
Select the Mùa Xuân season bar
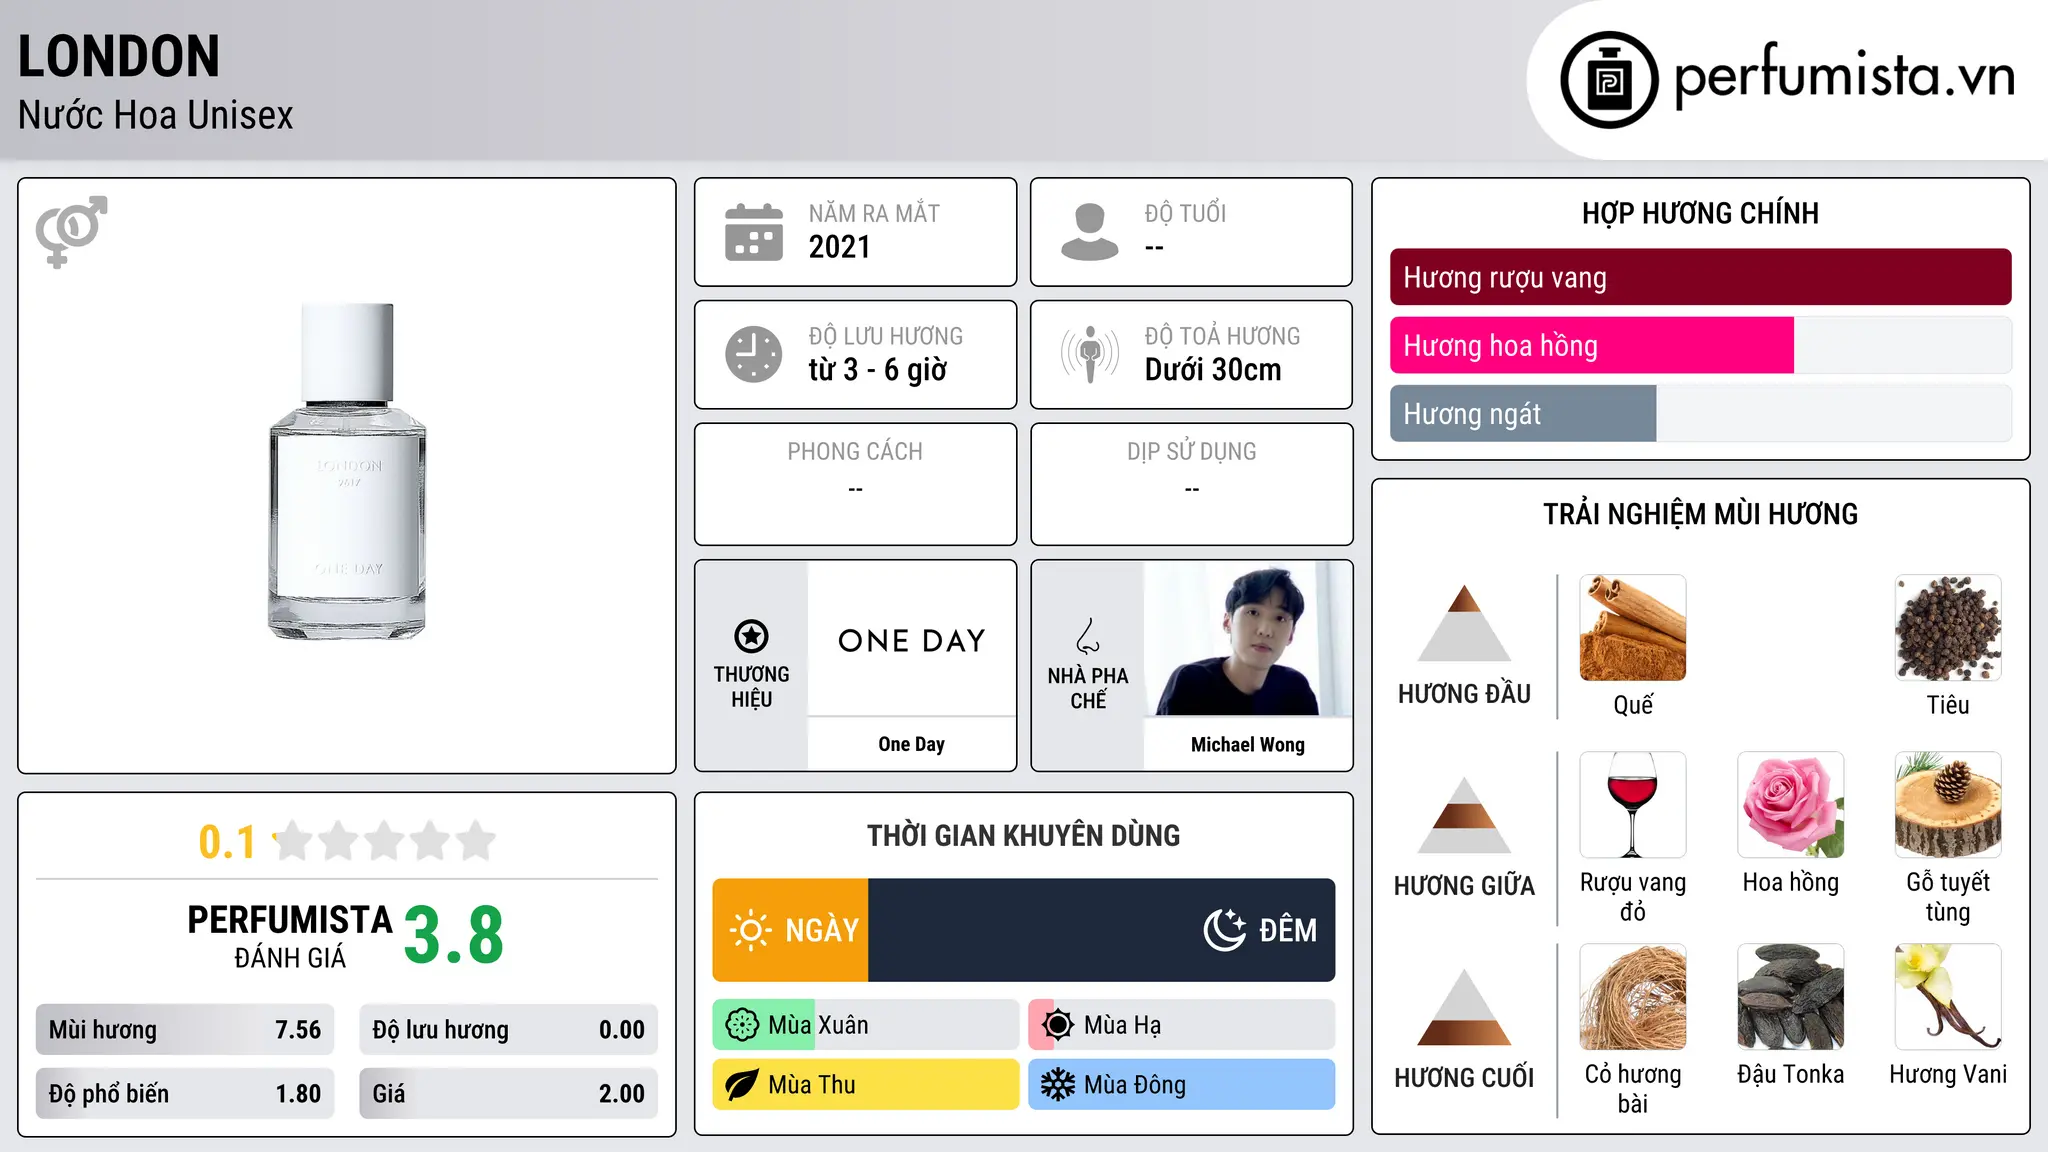(x=866, y=1025)
